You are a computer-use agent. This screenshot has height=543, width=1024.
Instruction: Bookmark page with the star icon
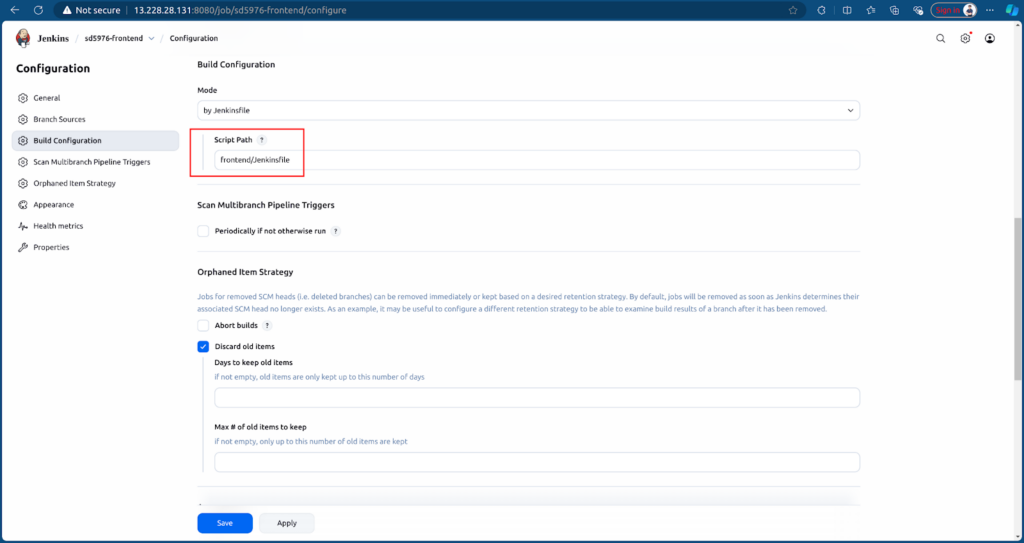pyautogui.click(x=793, y=10)
